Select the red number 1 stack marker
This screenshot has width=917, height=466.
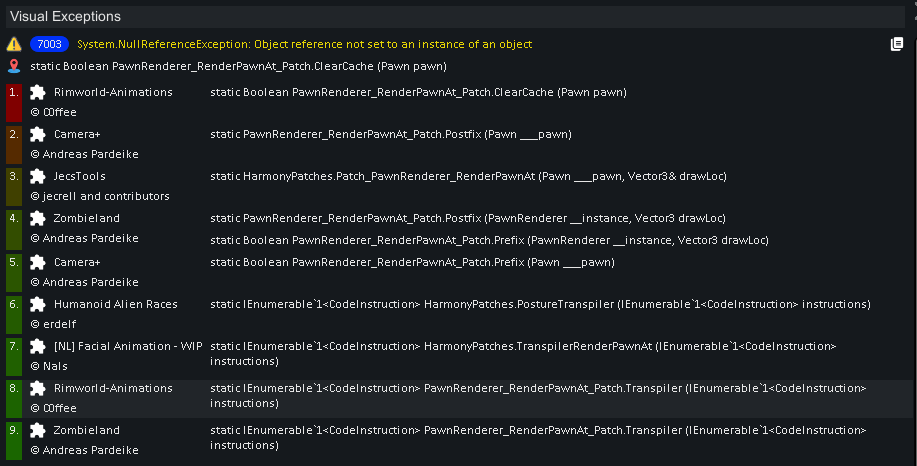click(x=14, y=102)
